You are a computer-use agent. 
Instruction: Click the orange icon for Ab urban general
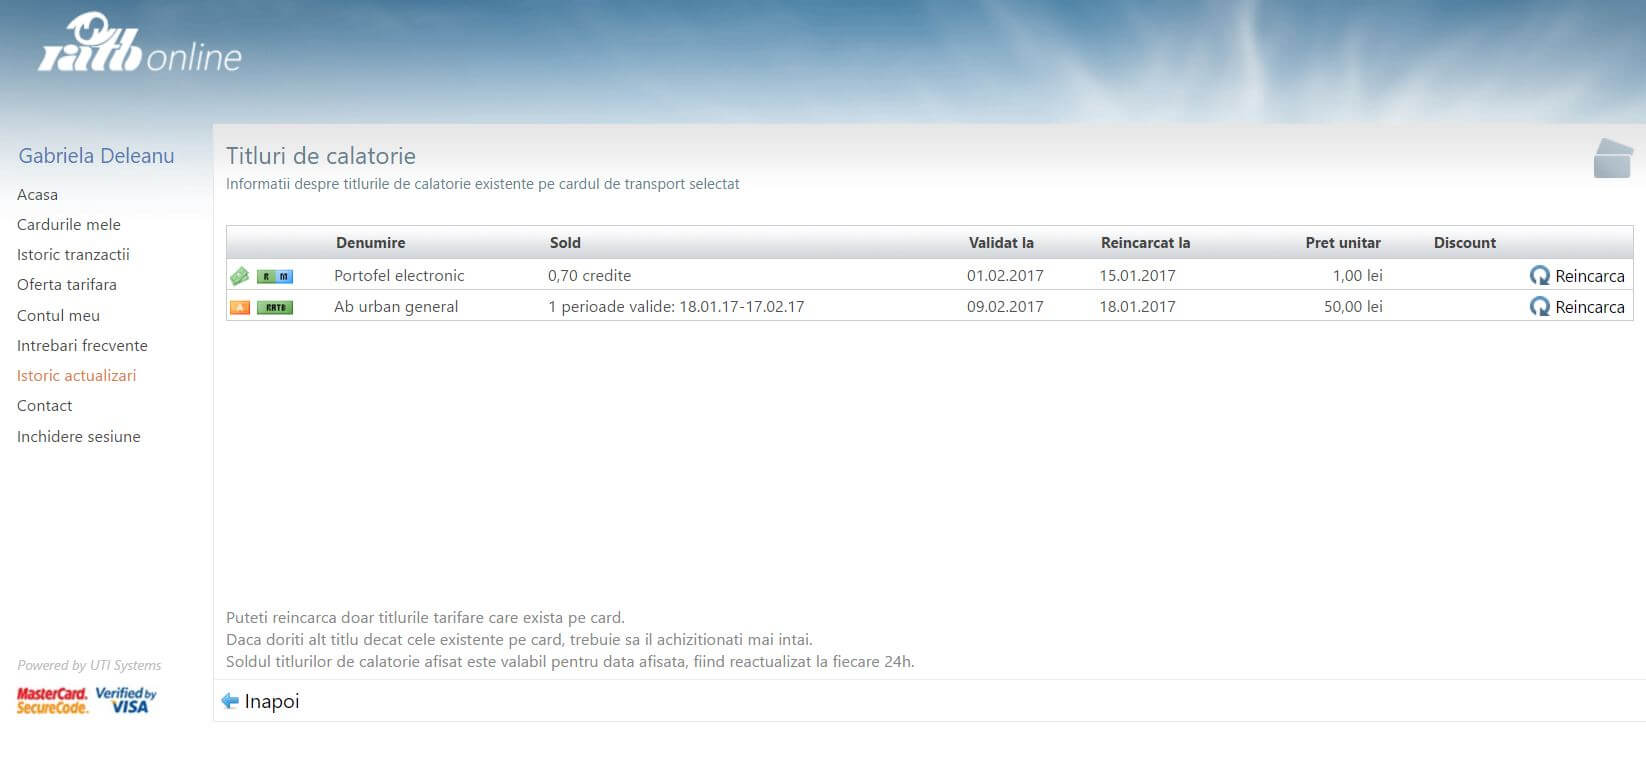point(240,307)
